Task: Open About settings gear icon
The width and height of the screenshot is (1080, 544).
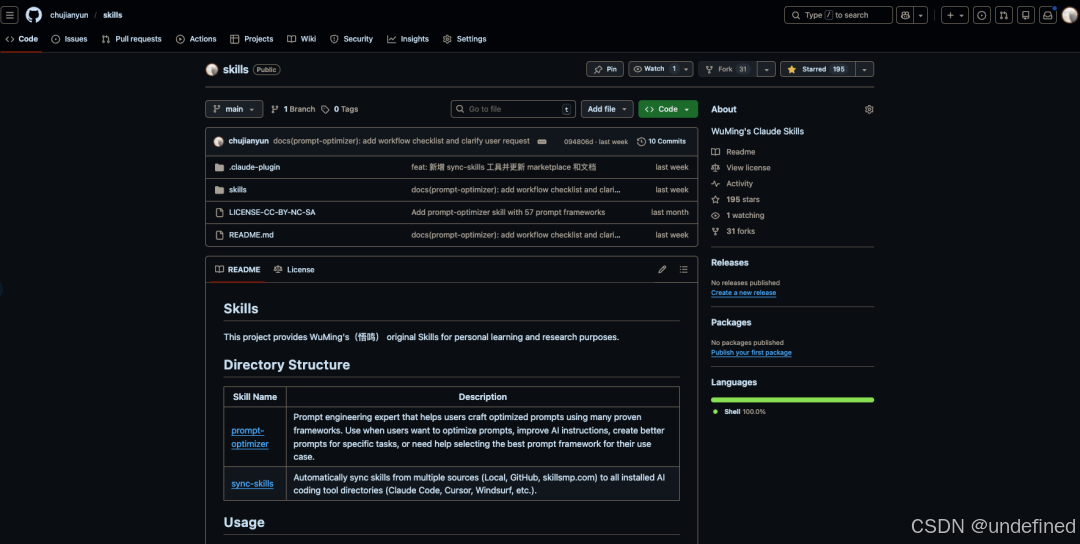Action: pos(869,109)
